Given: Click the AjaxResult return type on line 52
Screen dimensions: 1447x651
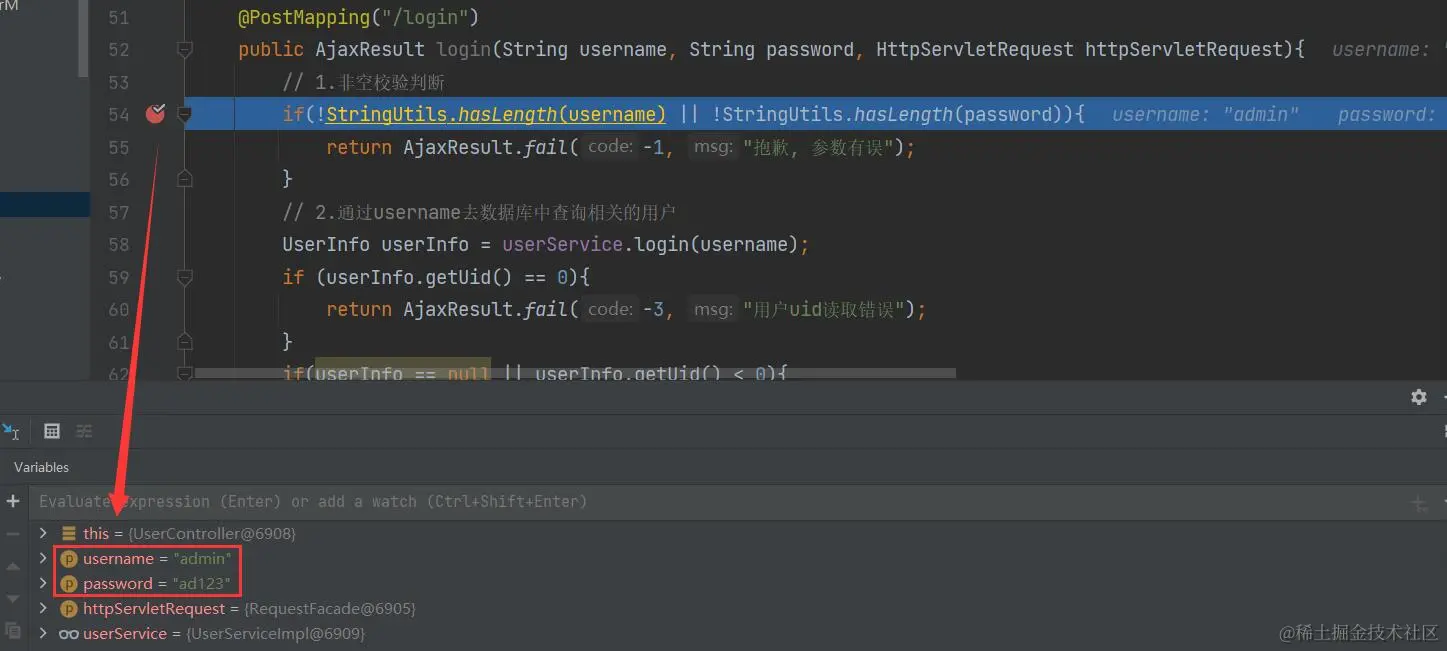Looking at the screenshot, I should coord(371,49).
